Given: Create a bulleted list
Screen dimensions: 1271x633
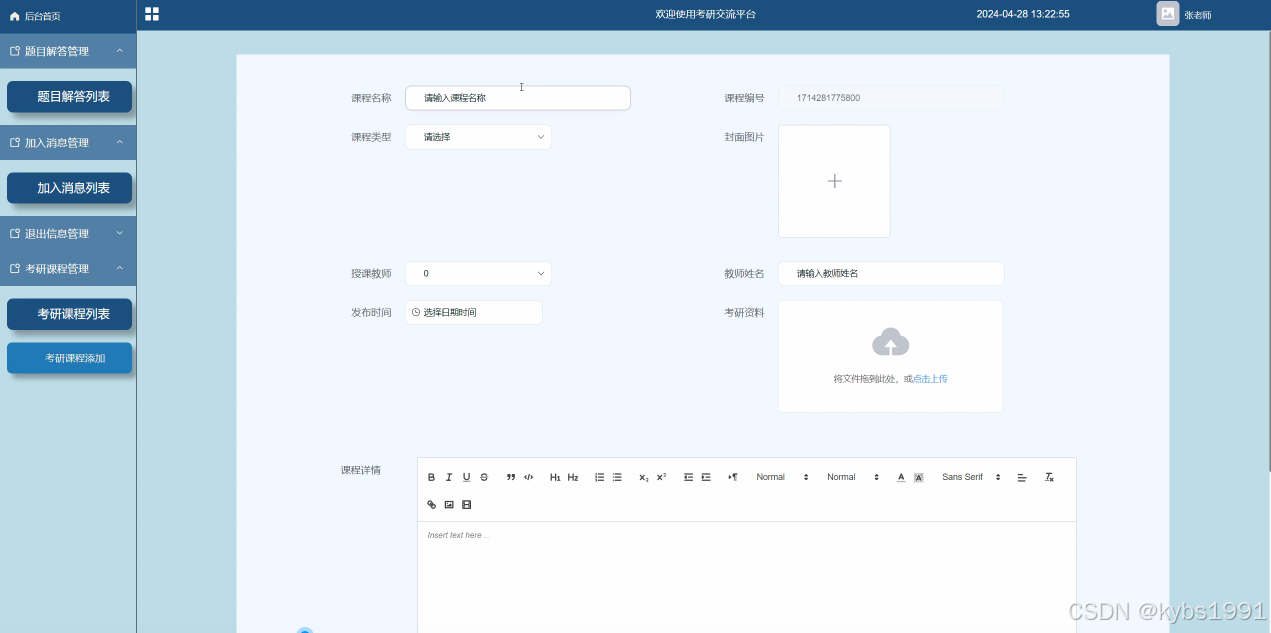Looking at the screenshot, I should [617, 478].
